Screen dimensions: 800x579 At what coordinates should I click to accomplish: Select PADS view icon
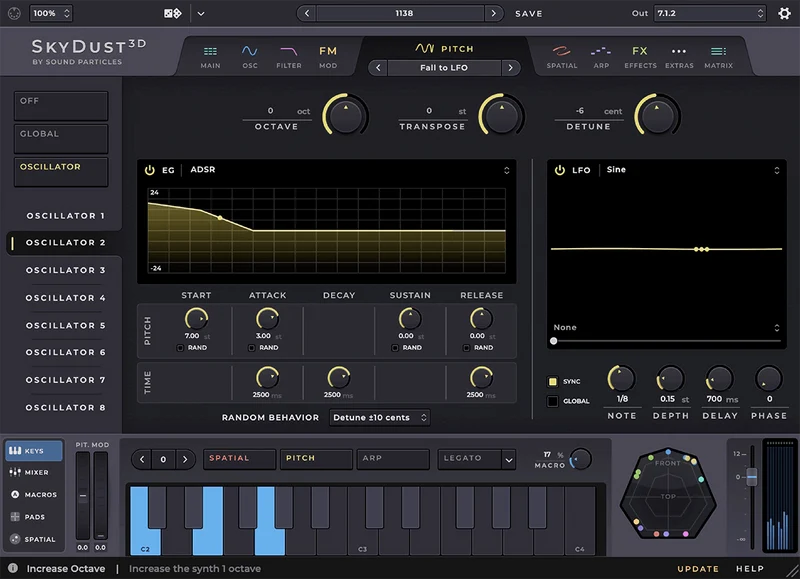[x=15, y=517]
